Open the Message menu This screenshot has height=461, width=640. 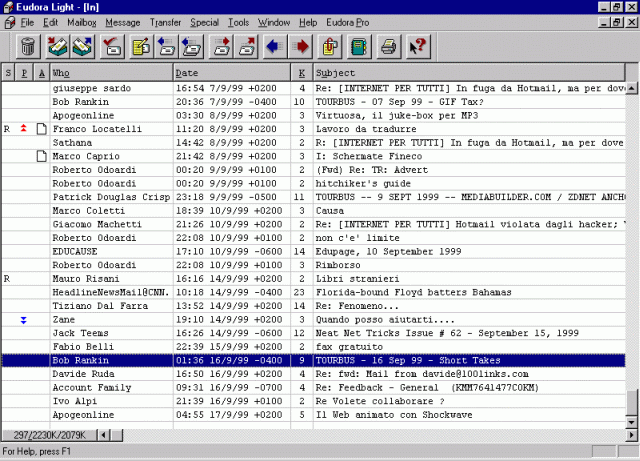click(123, 22)
